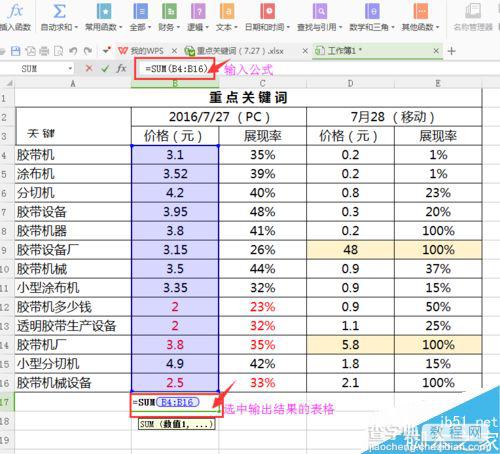Select row 9 header
The height and width of the screenshot is (454, 500).
(x=7, y=250)
